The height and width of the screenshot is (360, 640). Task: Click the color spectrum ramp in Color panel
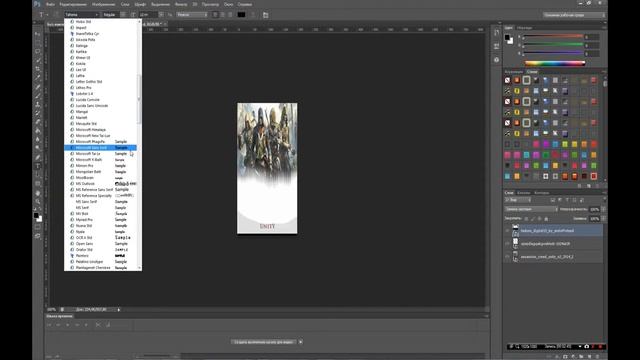[x=555, y=63]
